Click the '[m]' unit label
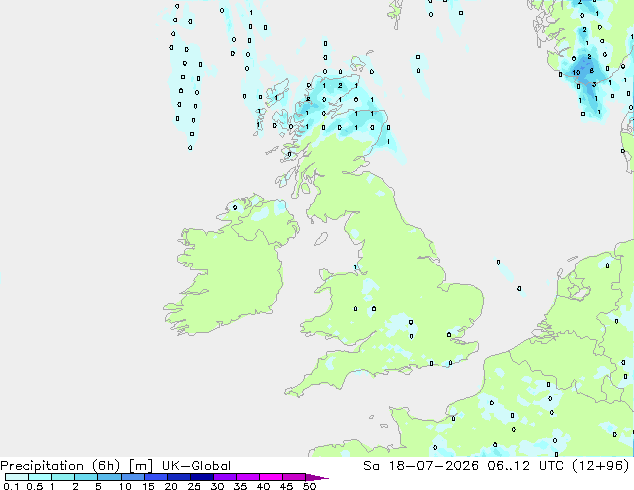This screenshot has height=490, width=634. 140,466
